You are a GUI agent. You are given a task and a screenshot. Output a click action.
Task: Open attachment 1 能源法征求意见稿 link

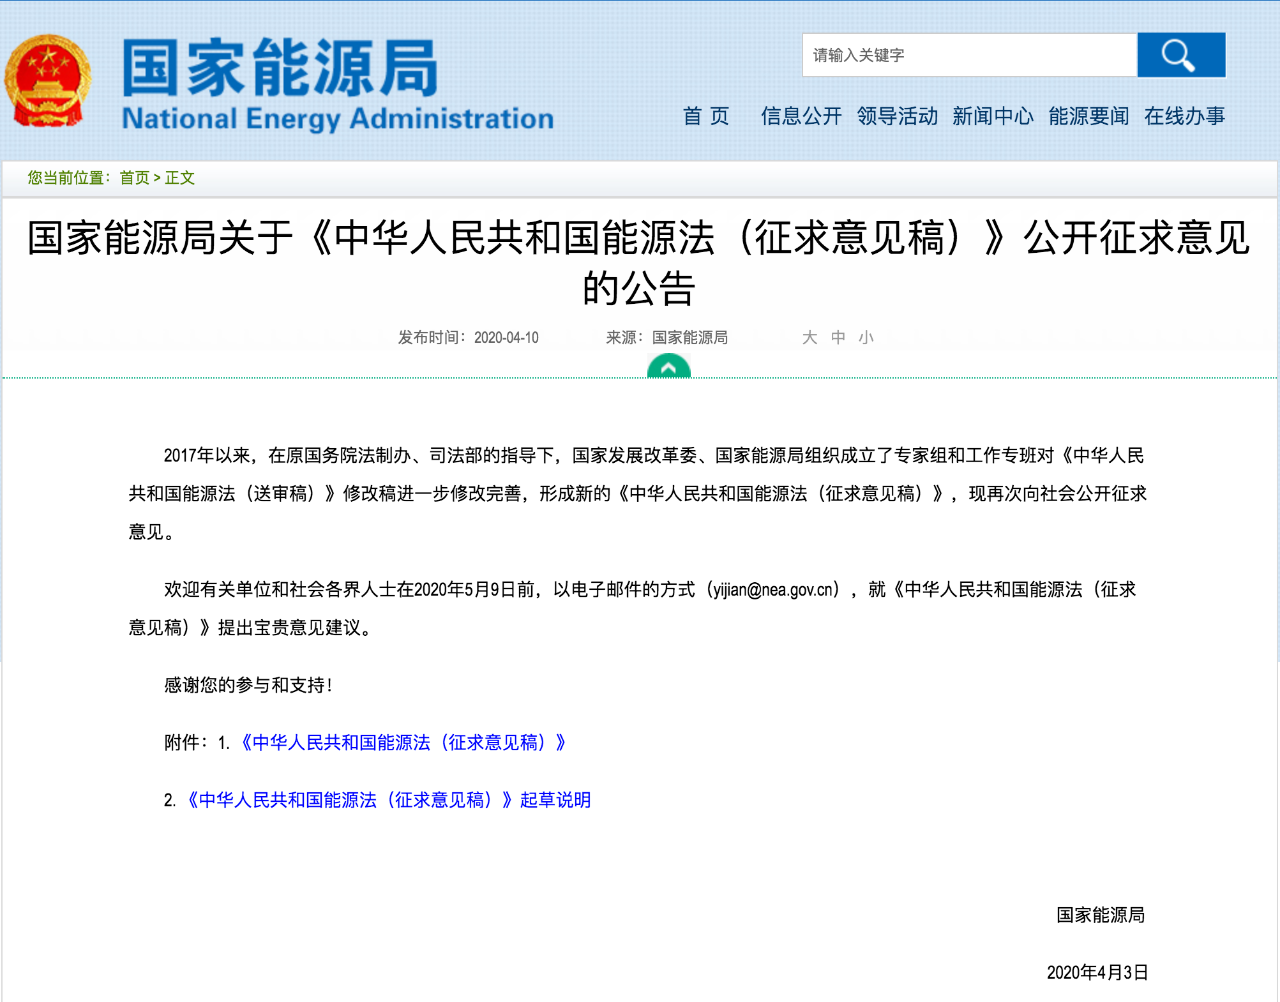pyautogui.click(x=403, y=743)
